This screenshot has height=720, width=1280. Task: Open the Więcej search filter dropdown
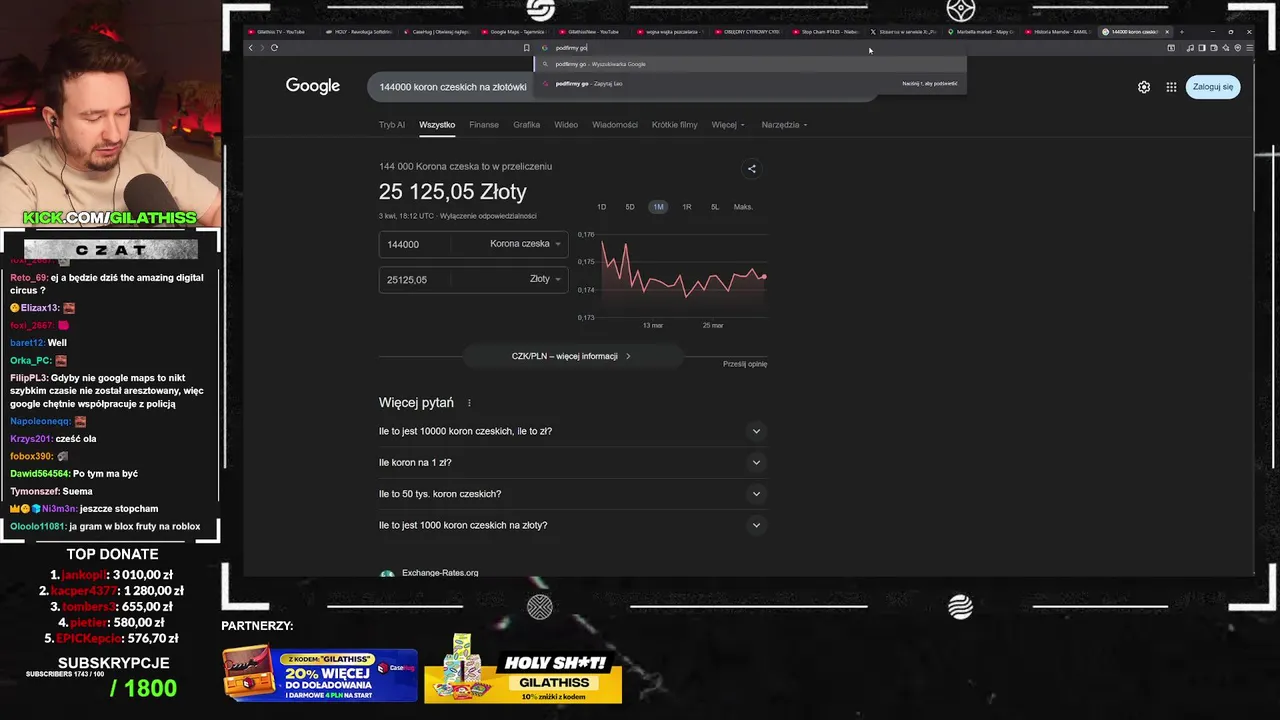tap(728, 125)
